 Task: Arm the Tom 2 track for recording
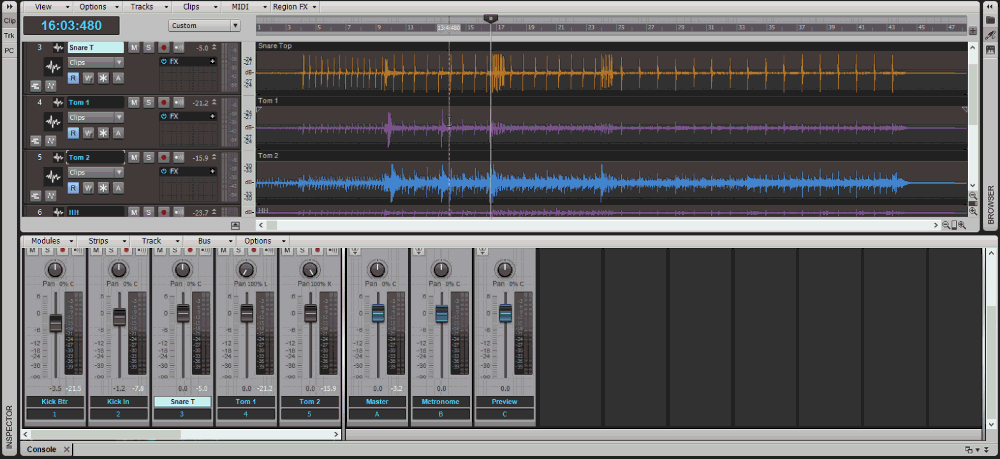coord(164,157)
